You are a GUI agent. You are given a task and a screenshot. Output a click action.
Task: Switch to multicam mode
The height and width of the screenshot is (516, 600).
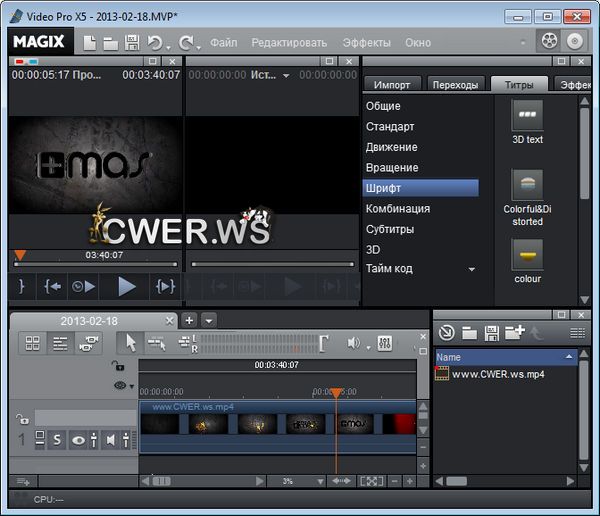point(88,343)
